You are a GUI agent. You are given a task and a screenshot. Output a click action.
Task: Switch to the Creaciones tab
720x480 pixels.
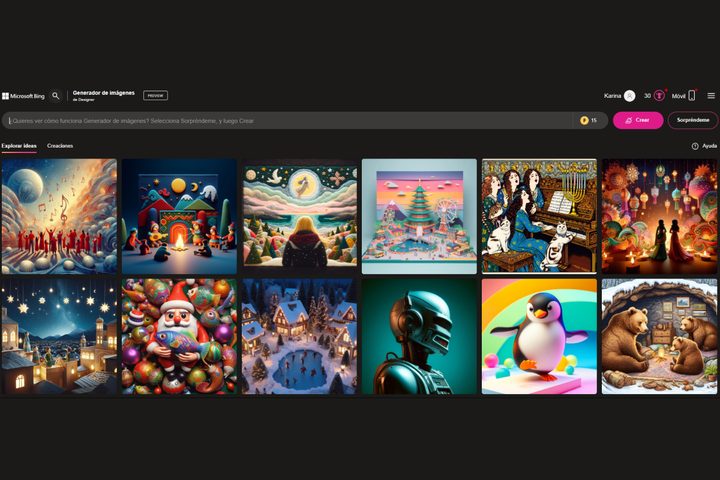[60, 146]
